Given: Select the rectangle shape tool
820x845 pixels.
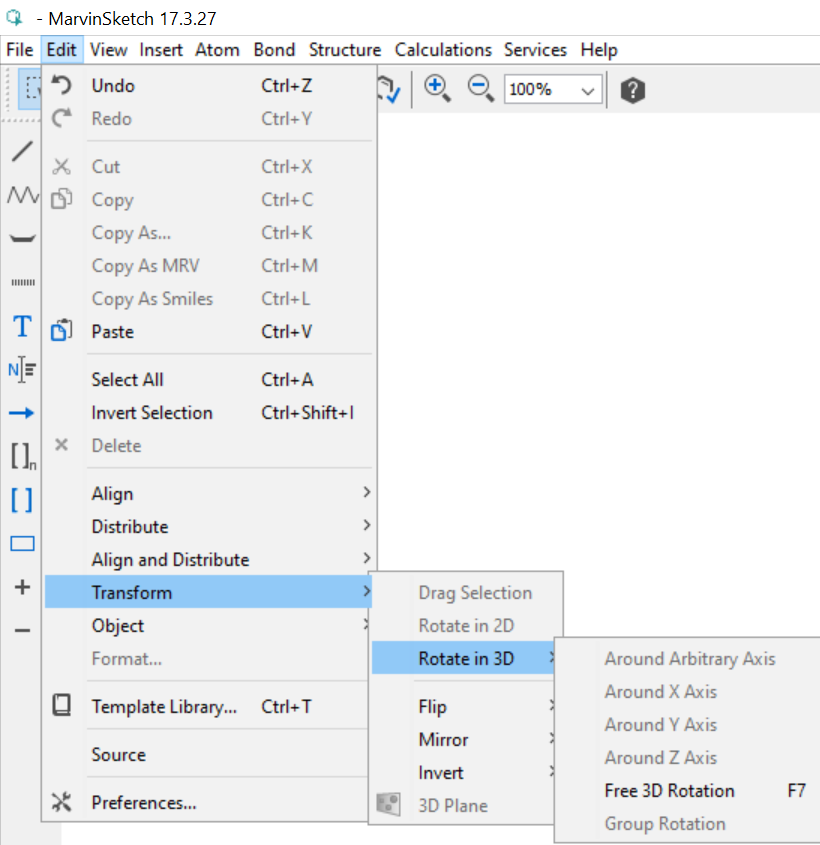Looking at the screenshot, I should pyautogui.click(x=22, y=544).
